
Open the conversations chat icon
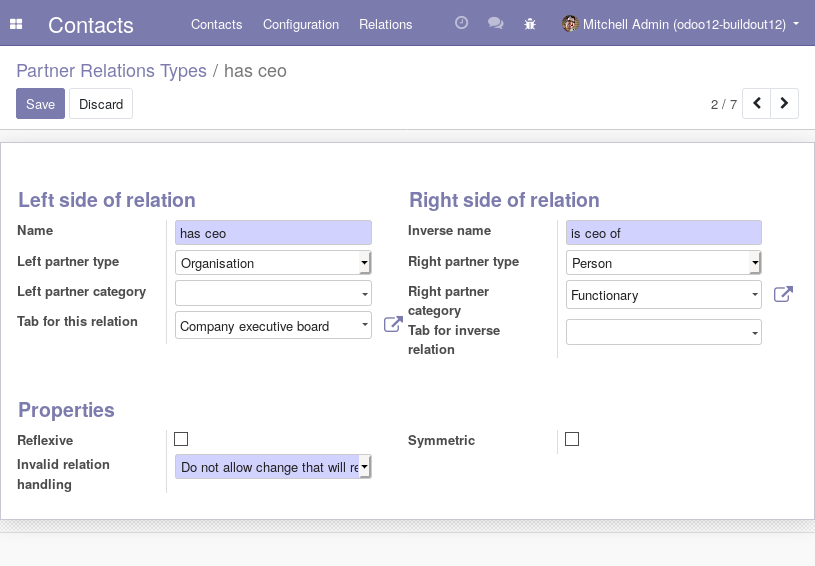coord(495,24)
